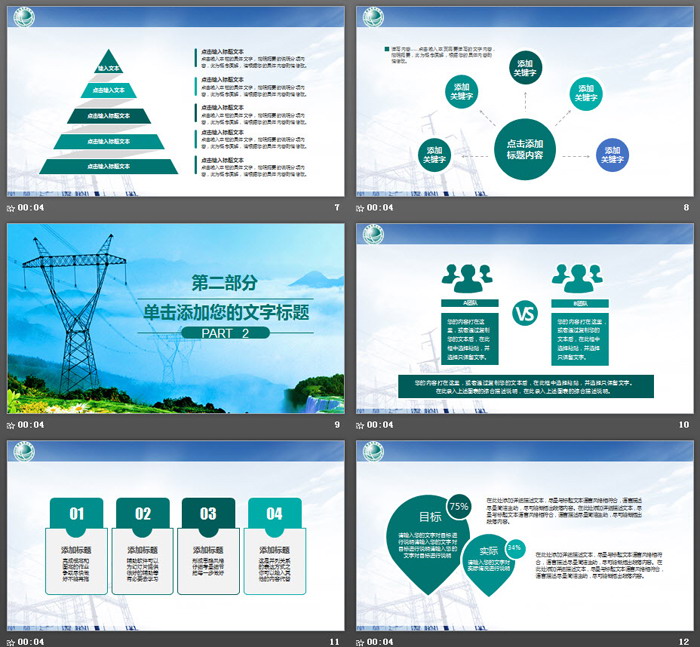This screenshot has width=700, height=647.
Task: Click the 03 box on slide 11
Action: [208, 514]
